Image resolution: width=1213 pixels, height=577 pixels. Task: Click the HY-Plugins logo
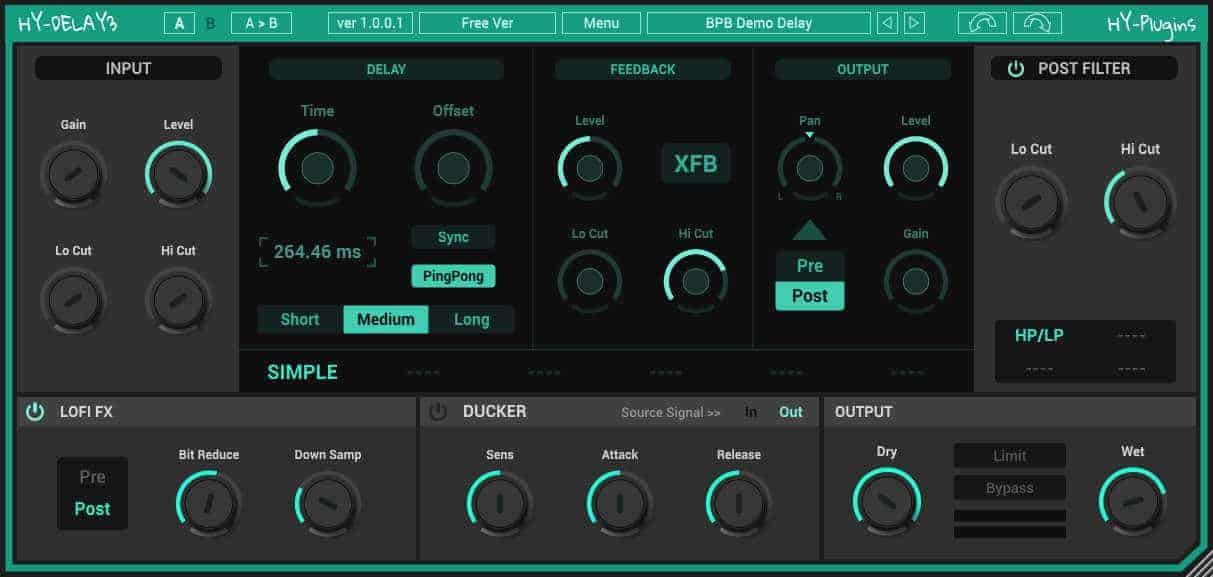(x=1151, y=23)
